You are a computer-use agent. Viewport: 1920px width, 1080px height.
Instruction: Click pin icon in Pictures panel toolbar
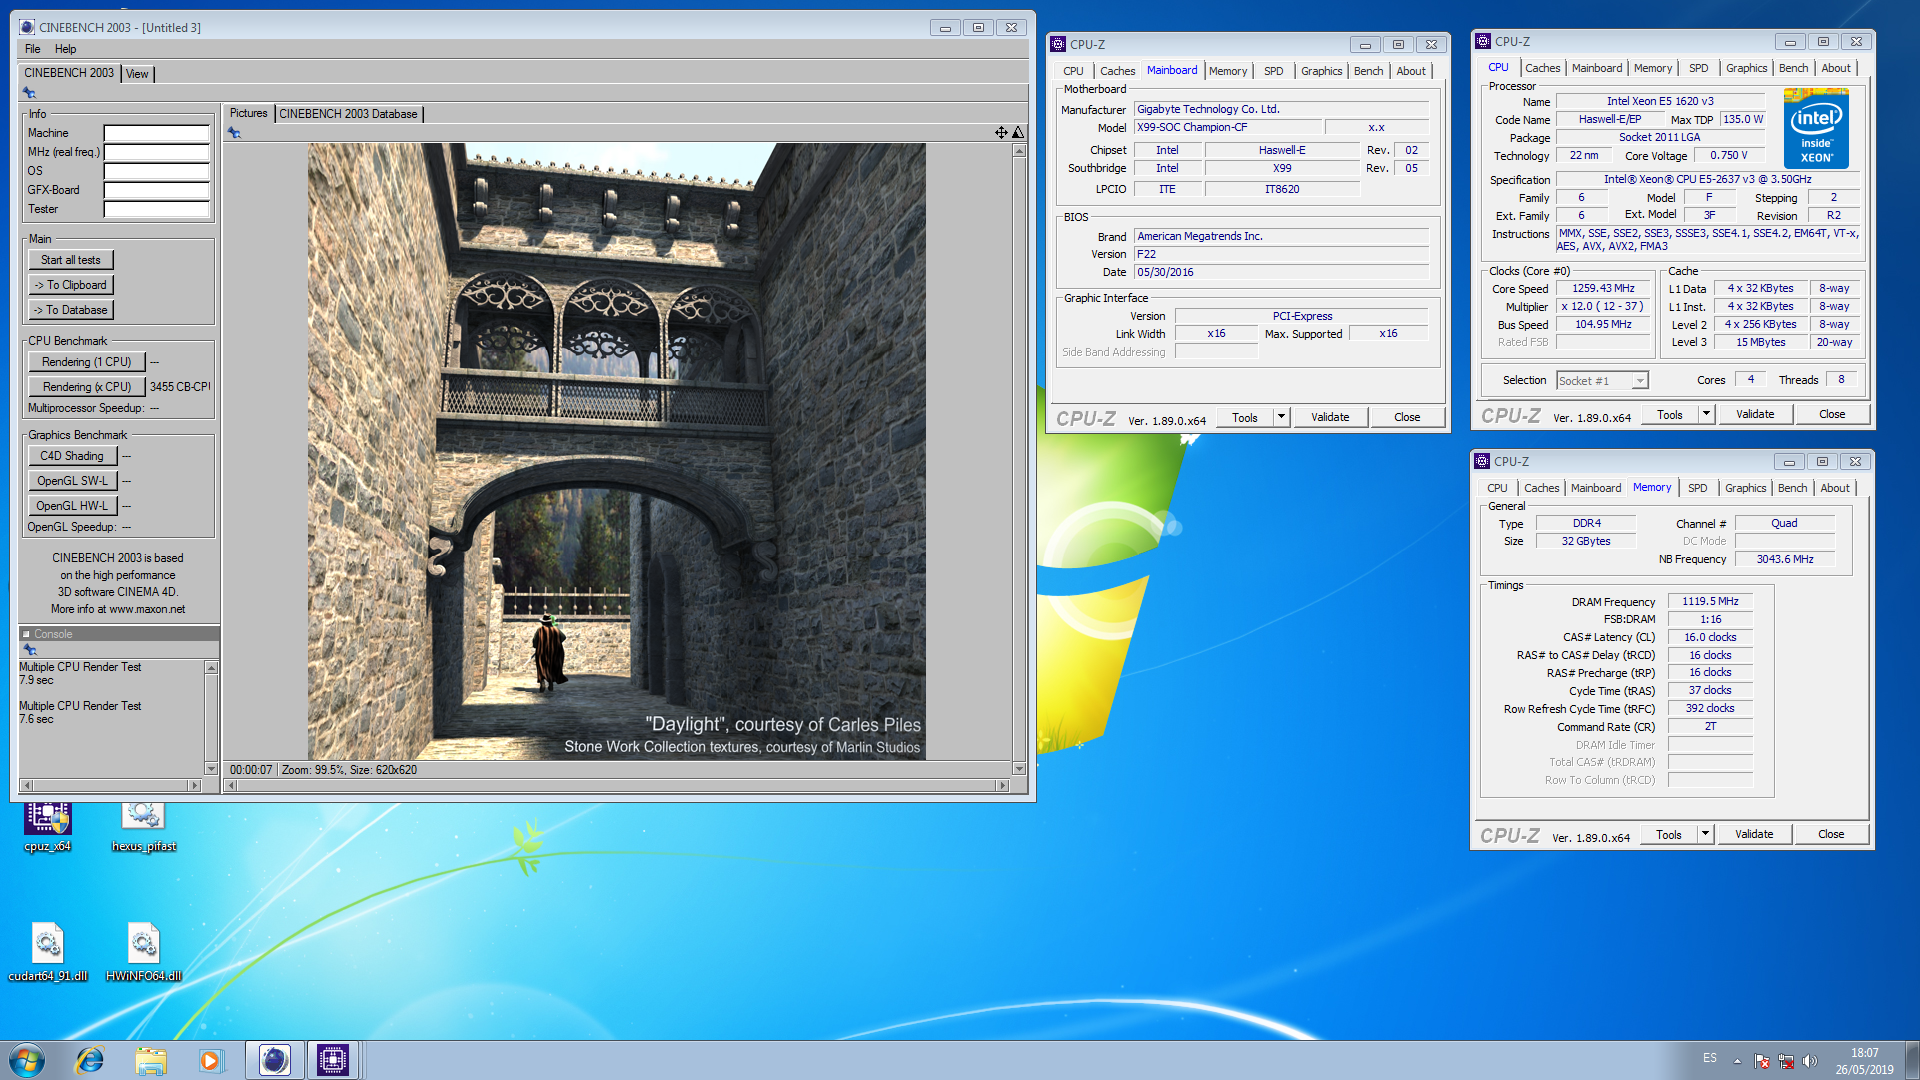pos(234,133)
